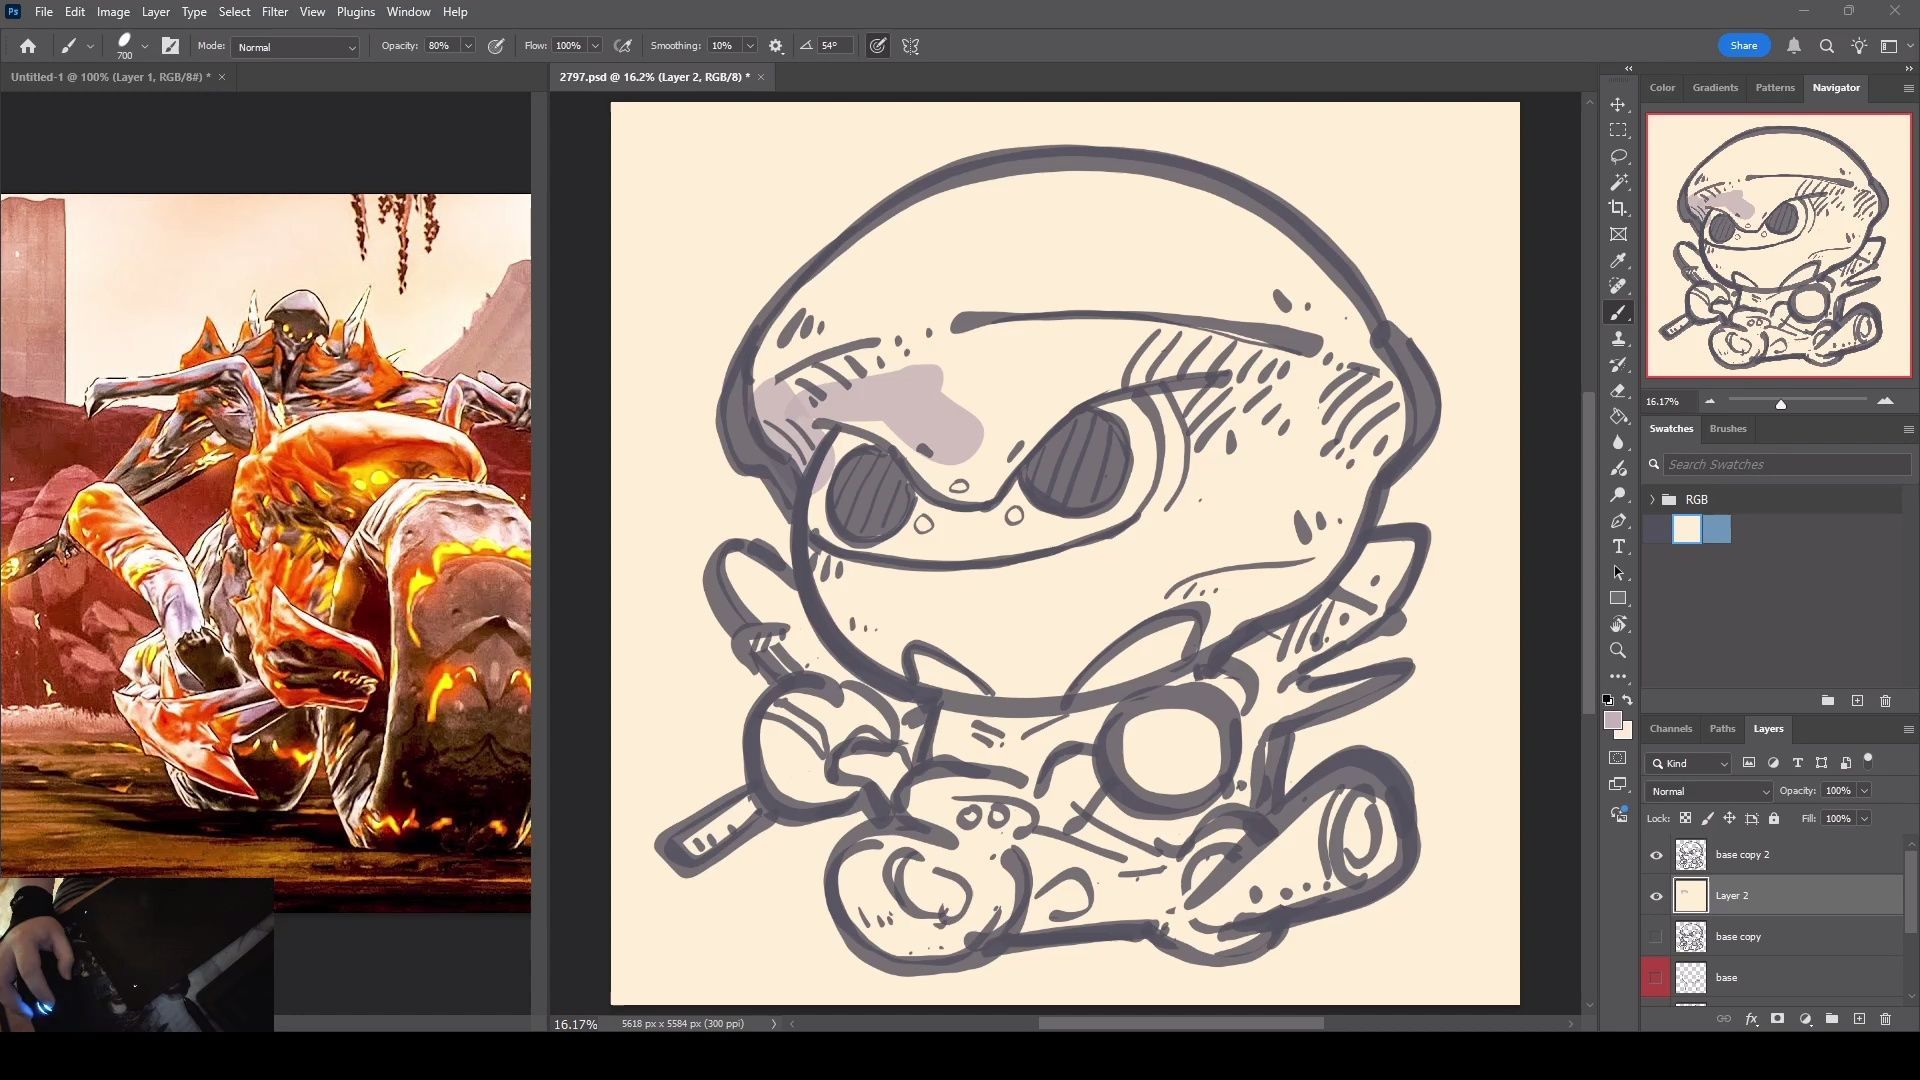Select the Zoom tool
The height and width of the screenshot is (1080, 1920).
[1618, 650]
